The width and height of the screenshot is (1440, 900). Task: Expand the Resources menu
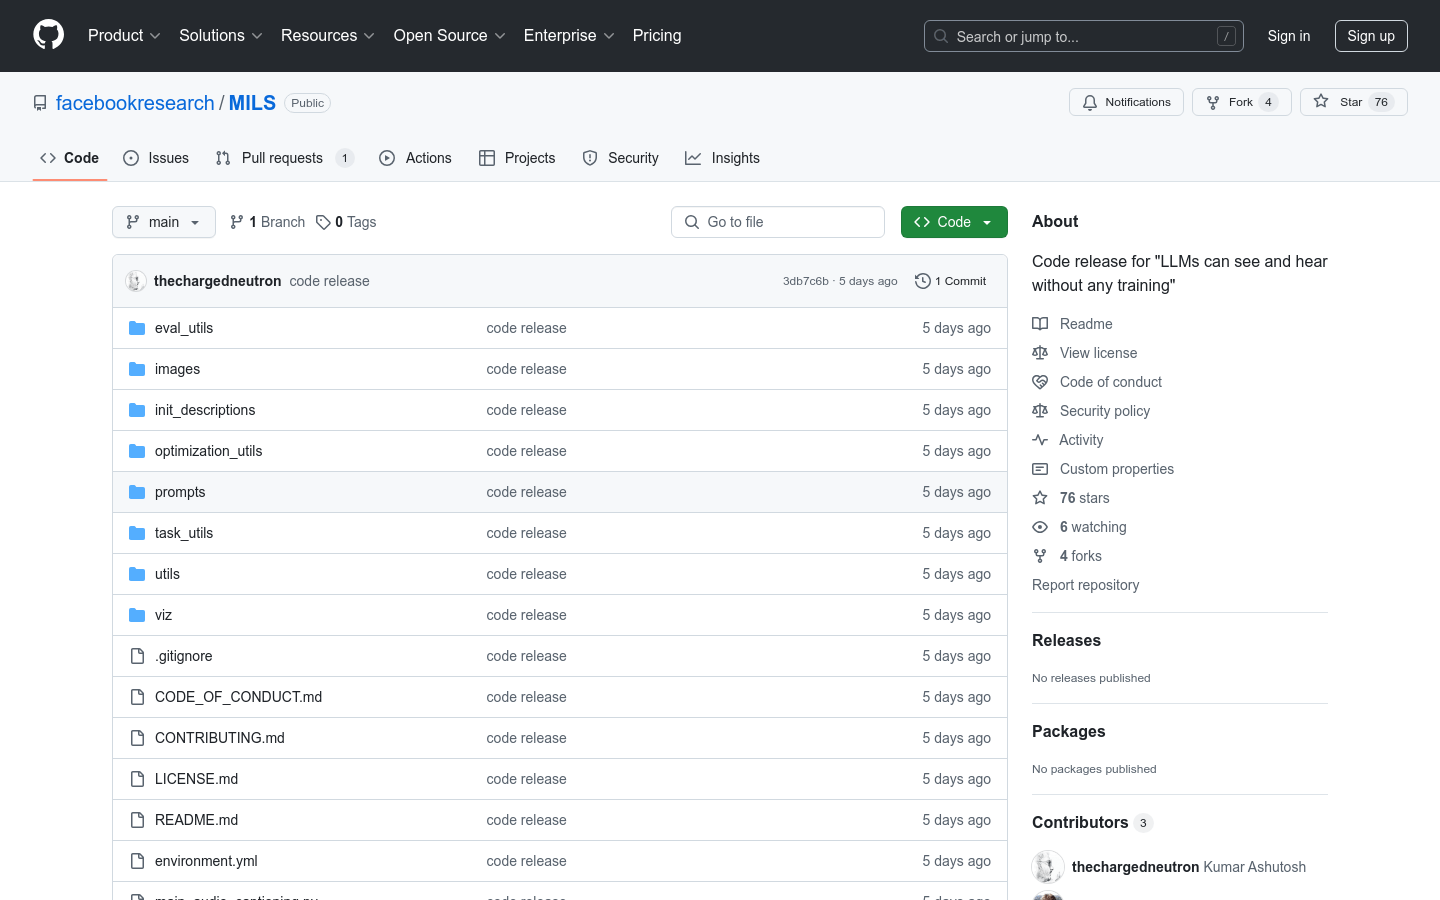point(328,36)
